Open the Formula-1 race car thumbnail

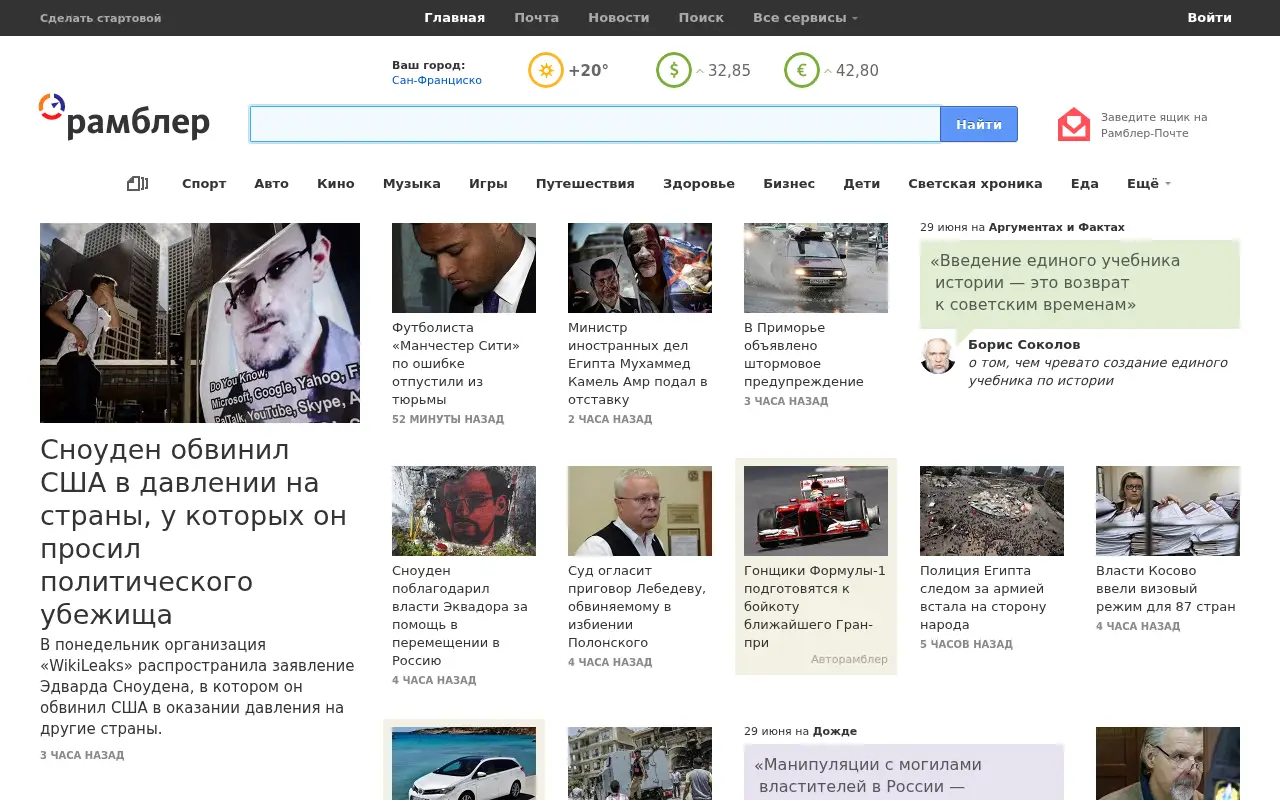(816, 511)
